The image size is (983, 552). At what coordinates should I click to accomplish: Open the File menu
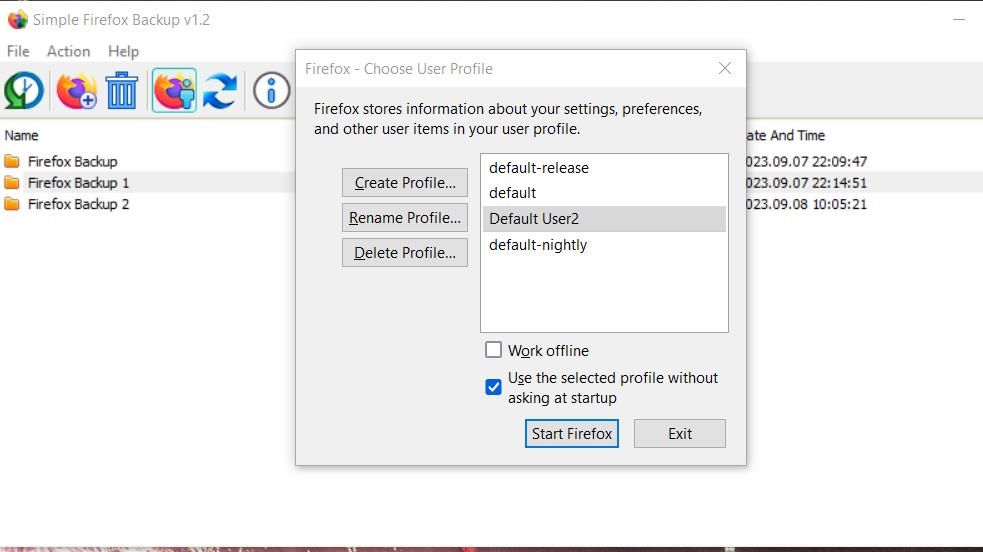pos(18,51)
